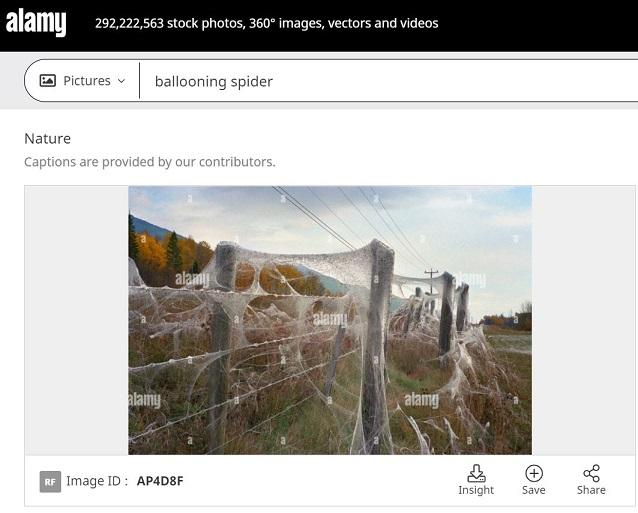The width and height of the screenshot is (638, 513).
Task: Click the utility pole in the photo
Action: (431, 281)
